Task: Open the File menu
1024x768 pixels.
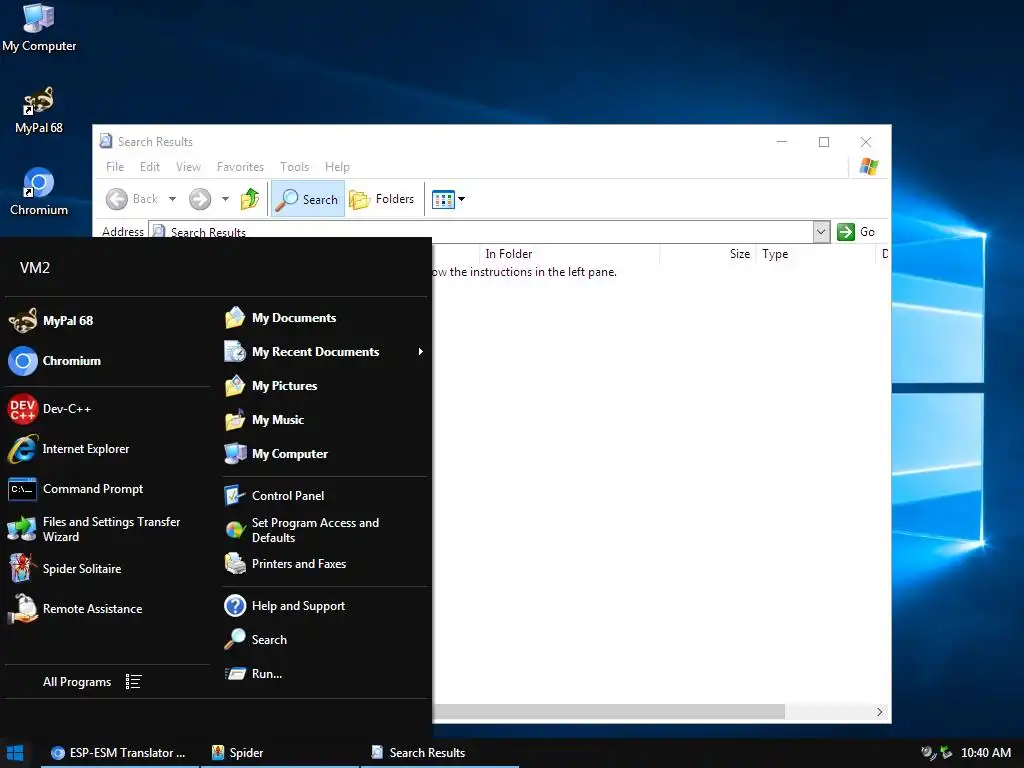Action: (115, 167)
